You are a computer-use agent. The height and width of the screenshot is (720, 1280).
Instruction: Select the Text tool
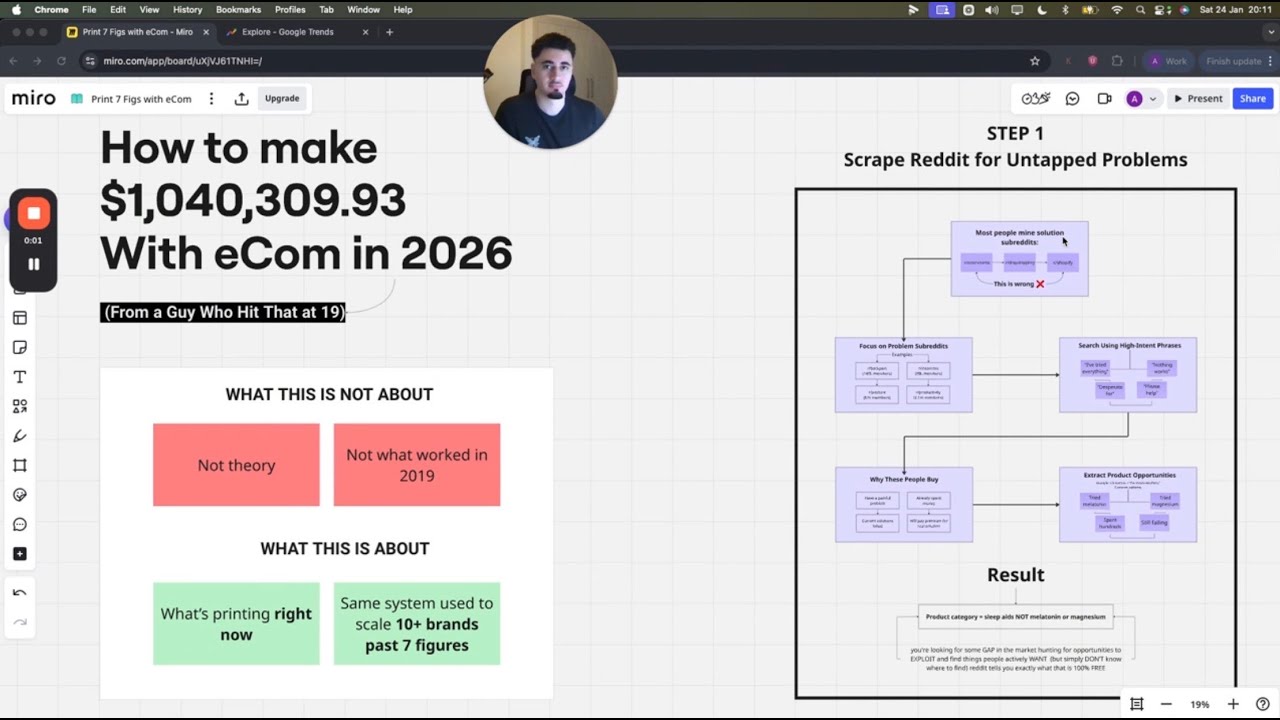click(x=19, y=377)
